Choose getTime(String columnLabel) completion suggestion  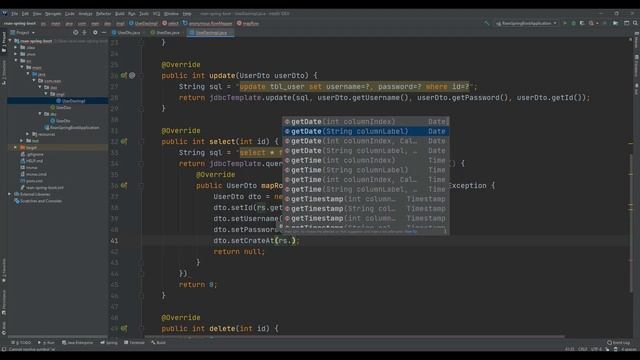366,170
